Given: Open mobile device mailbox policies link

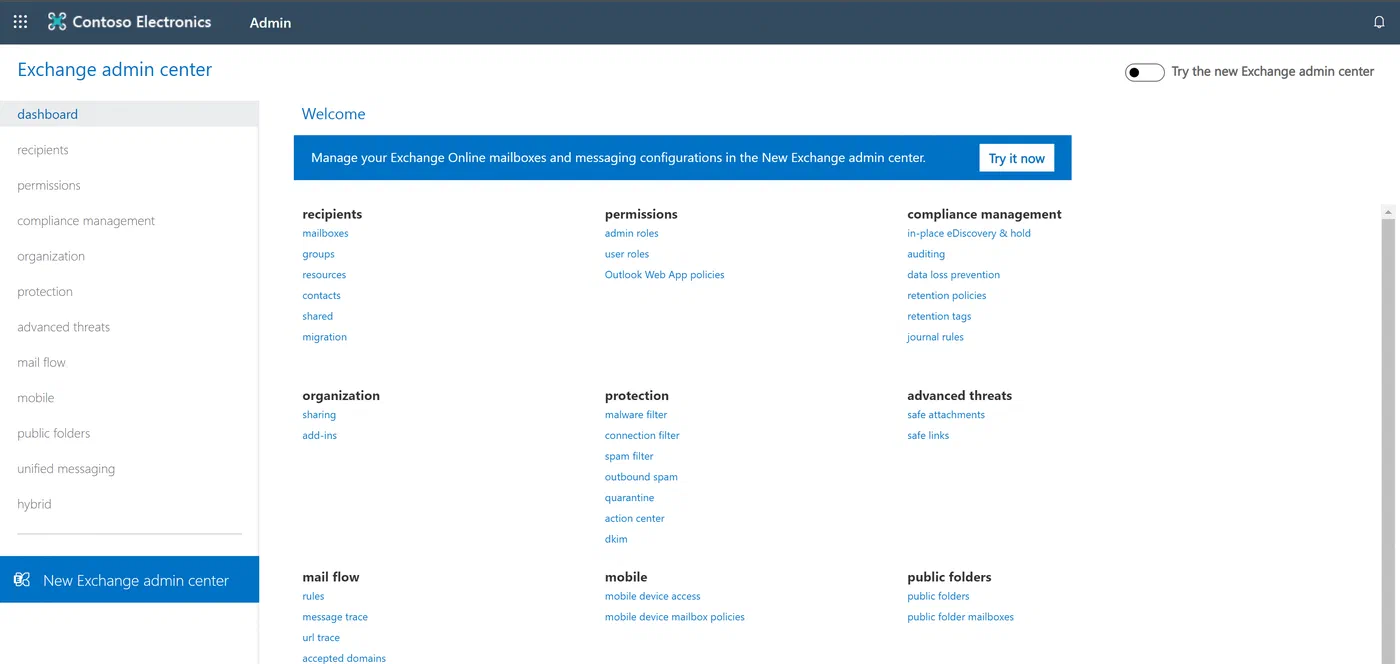Looking at the screenshot, I should tap(674, 617).
